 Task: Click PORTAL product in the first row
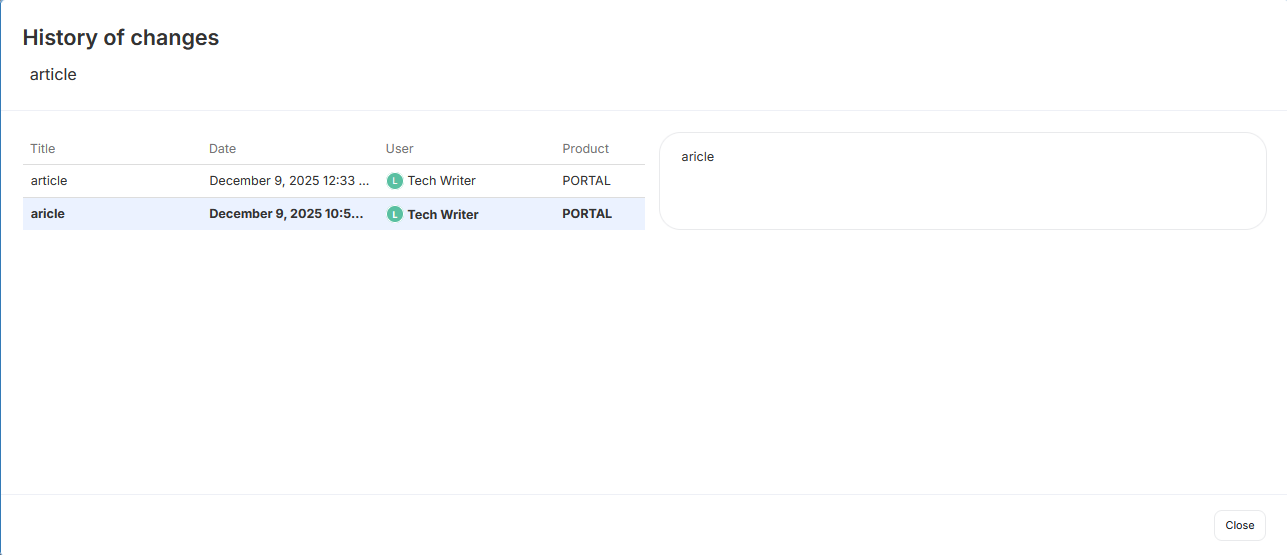(x=586, y=181)
